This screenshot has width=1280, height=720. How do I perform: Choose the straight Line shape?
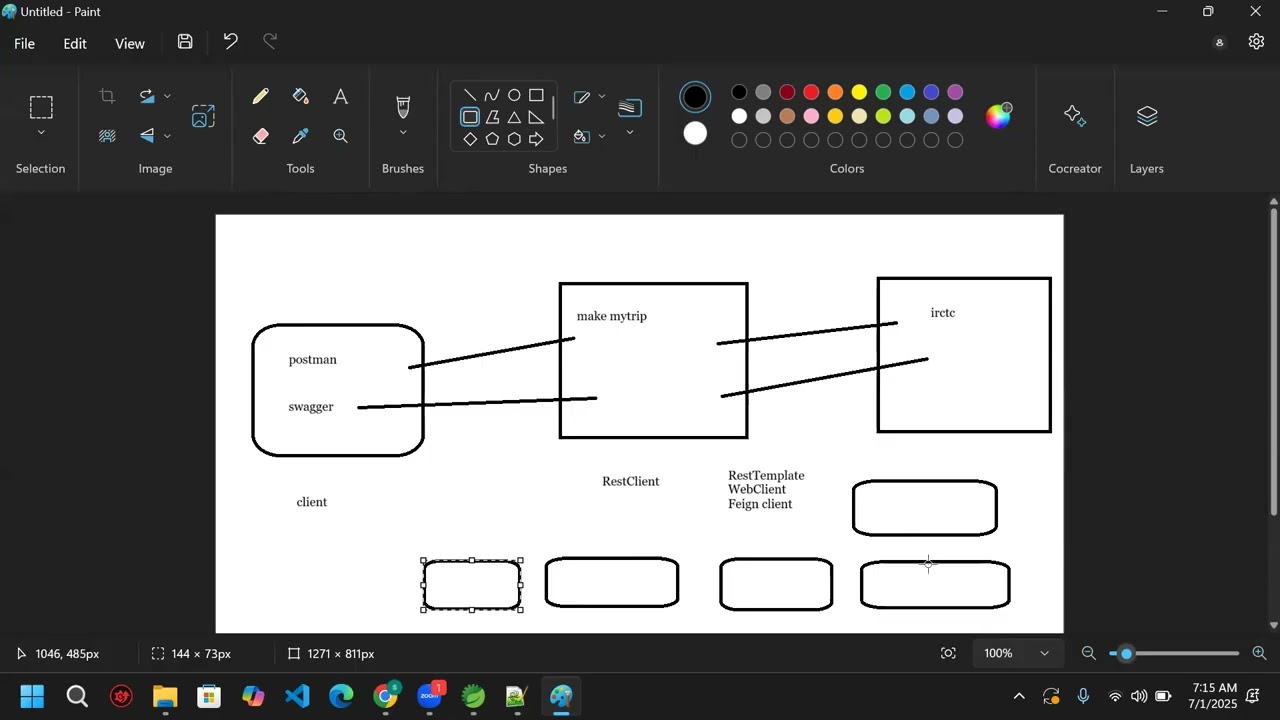[470, 96]
